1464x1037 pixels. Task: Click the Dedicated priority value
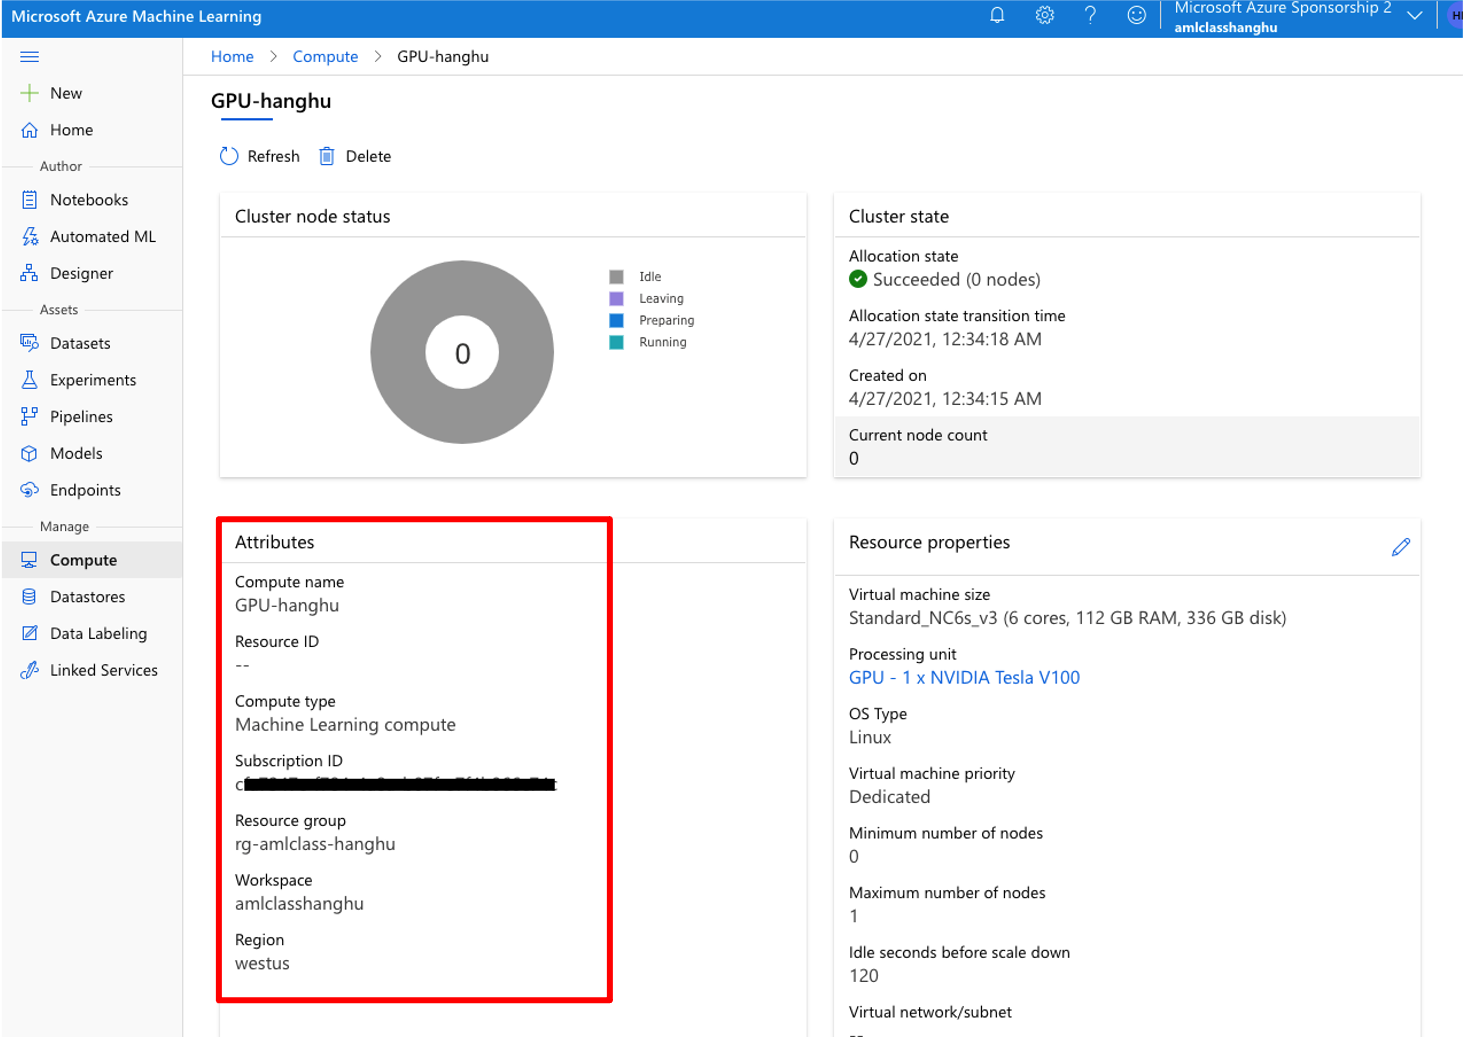tap(889, 797)
